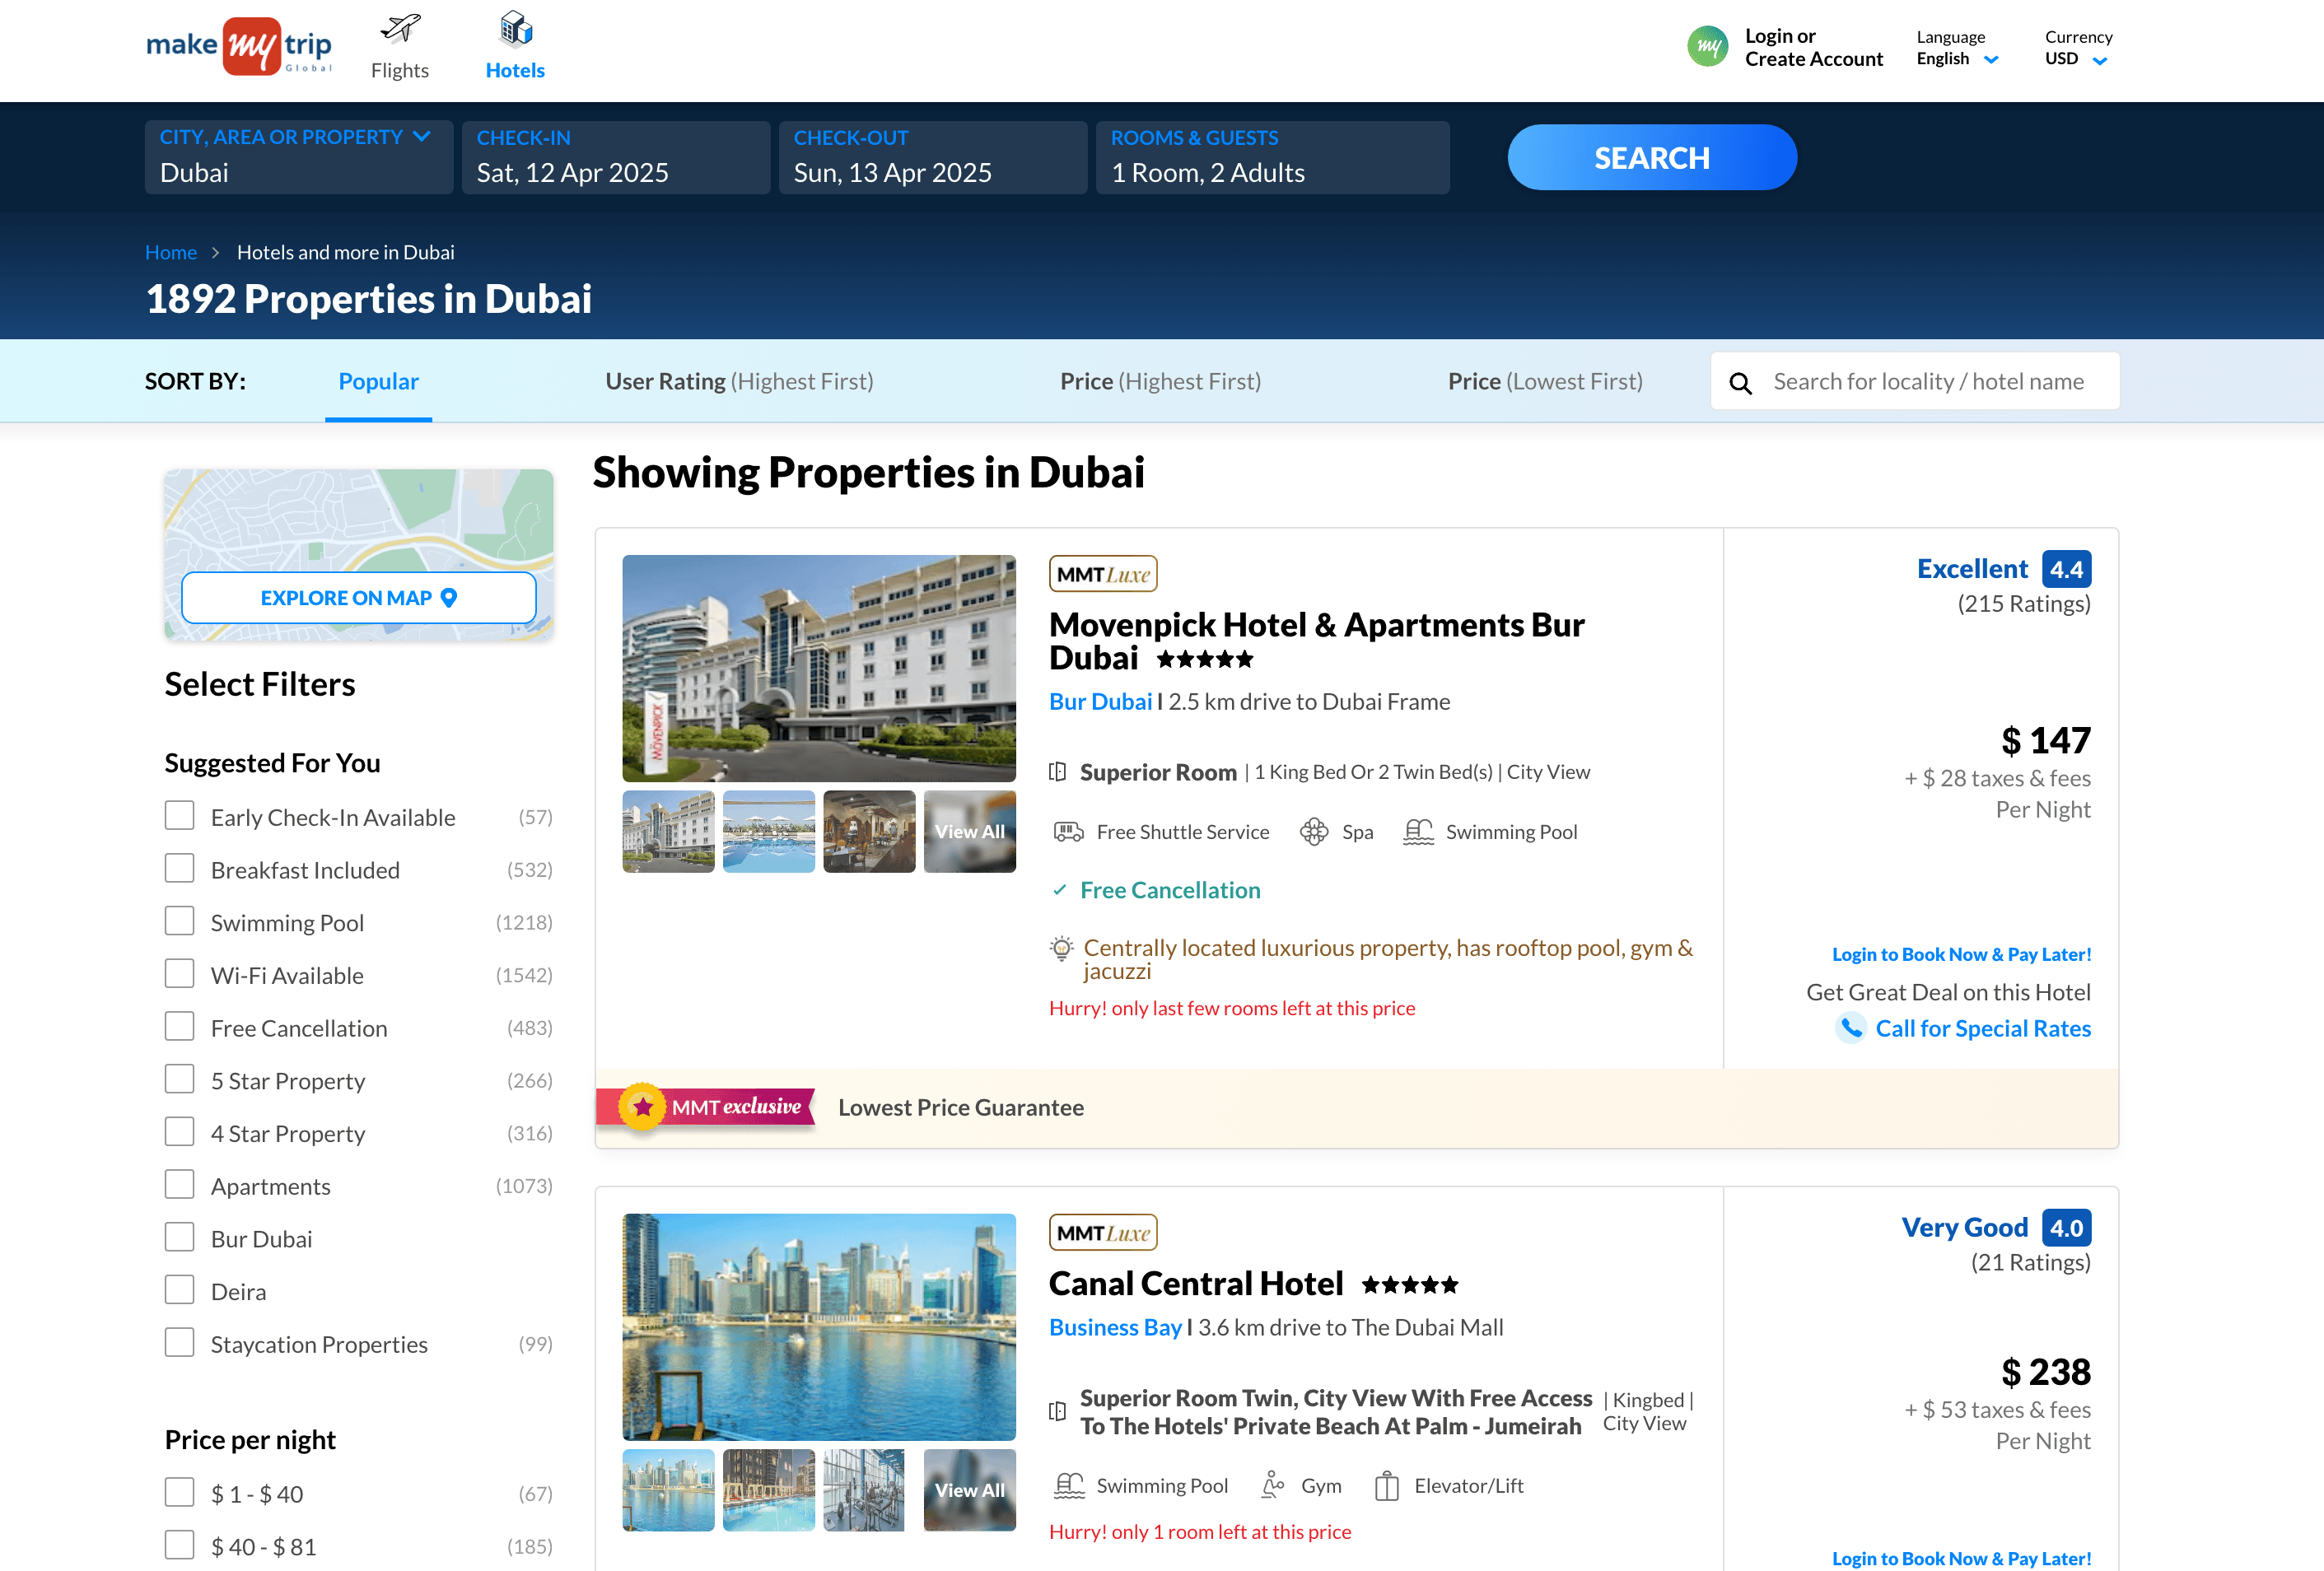Sort by Price Highest First
This screenshot has width=2324, height=1571.
(1160, 381)
